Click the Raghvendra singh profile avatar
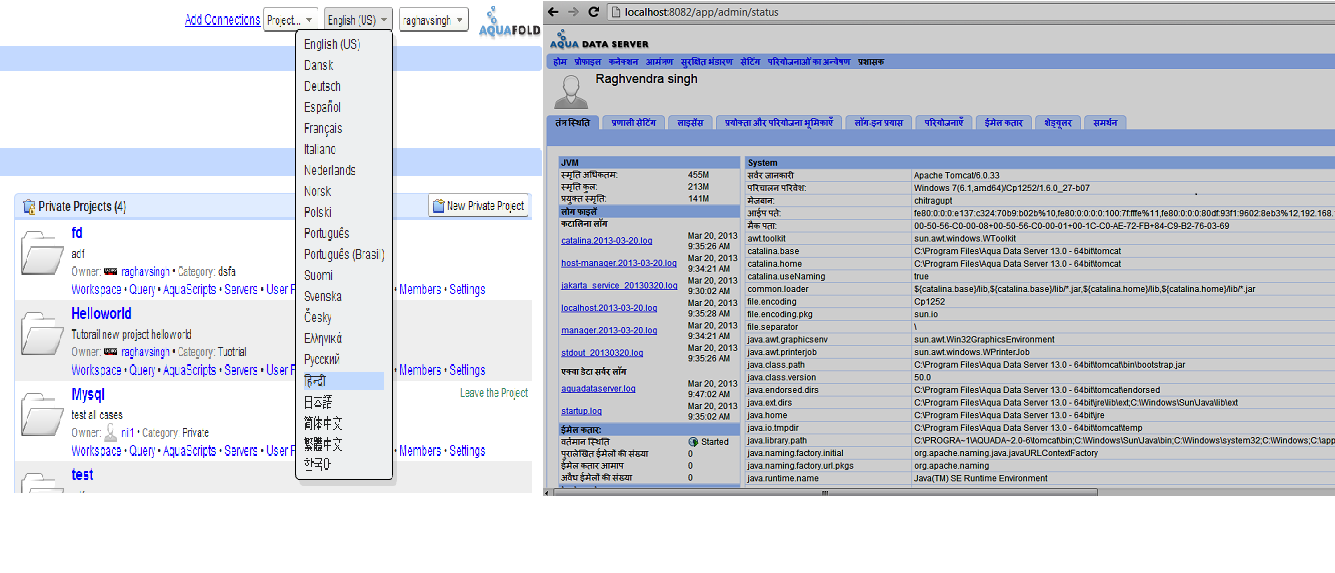1335x573 pixels. (x=569, y=91)
